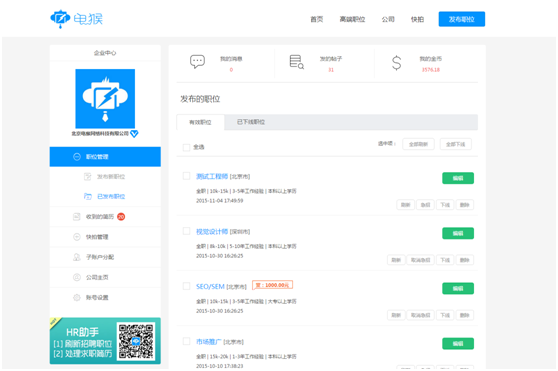Click 取消急招 button in 视觉设计师 row
Viewport: 558px width, 371px height.
(x=421, y=260)
